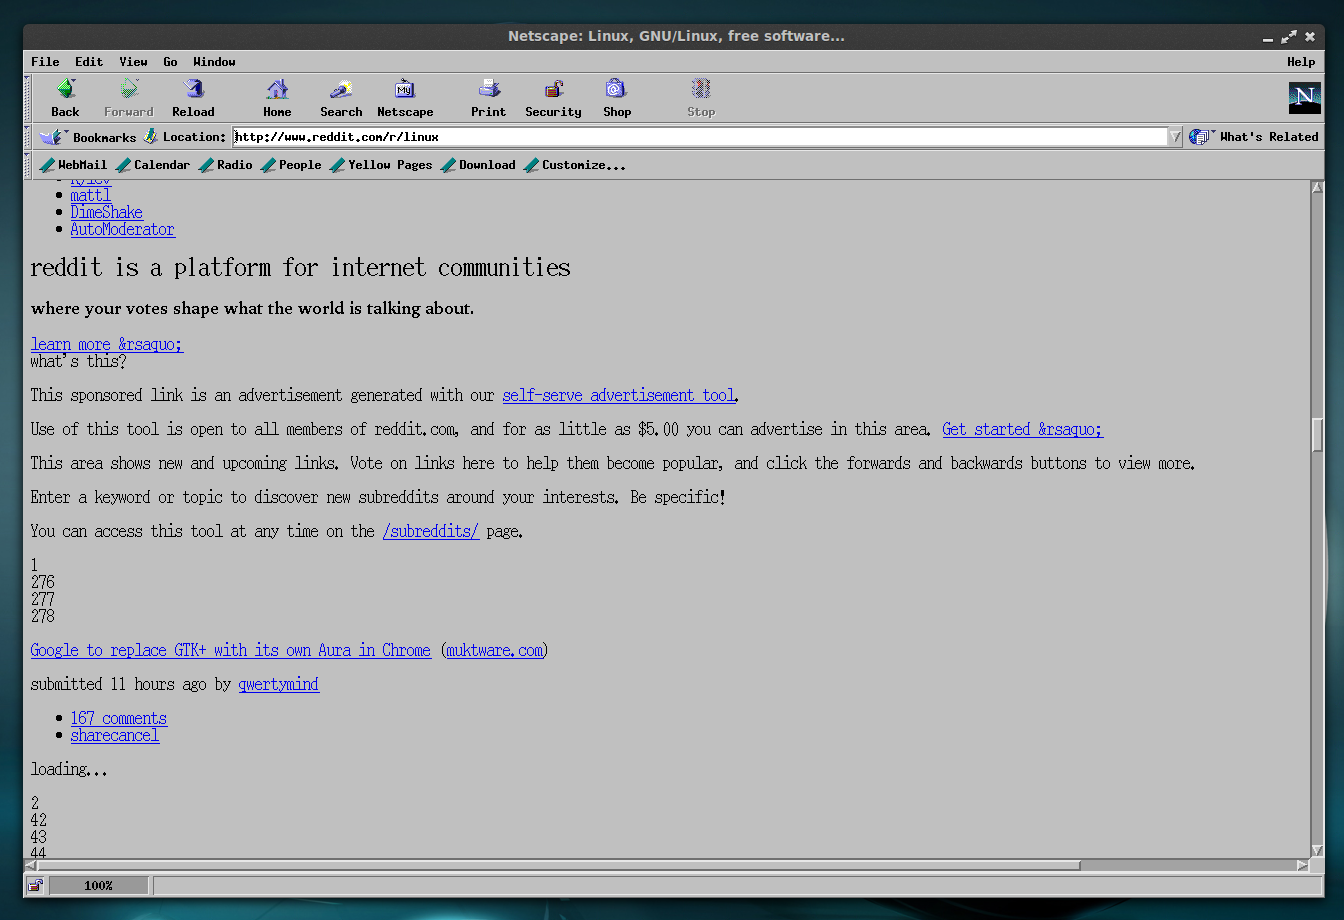Screen dimensions: 1344x920
Task: Click the Download personal toolbar icon
Action: coord(478,164)
